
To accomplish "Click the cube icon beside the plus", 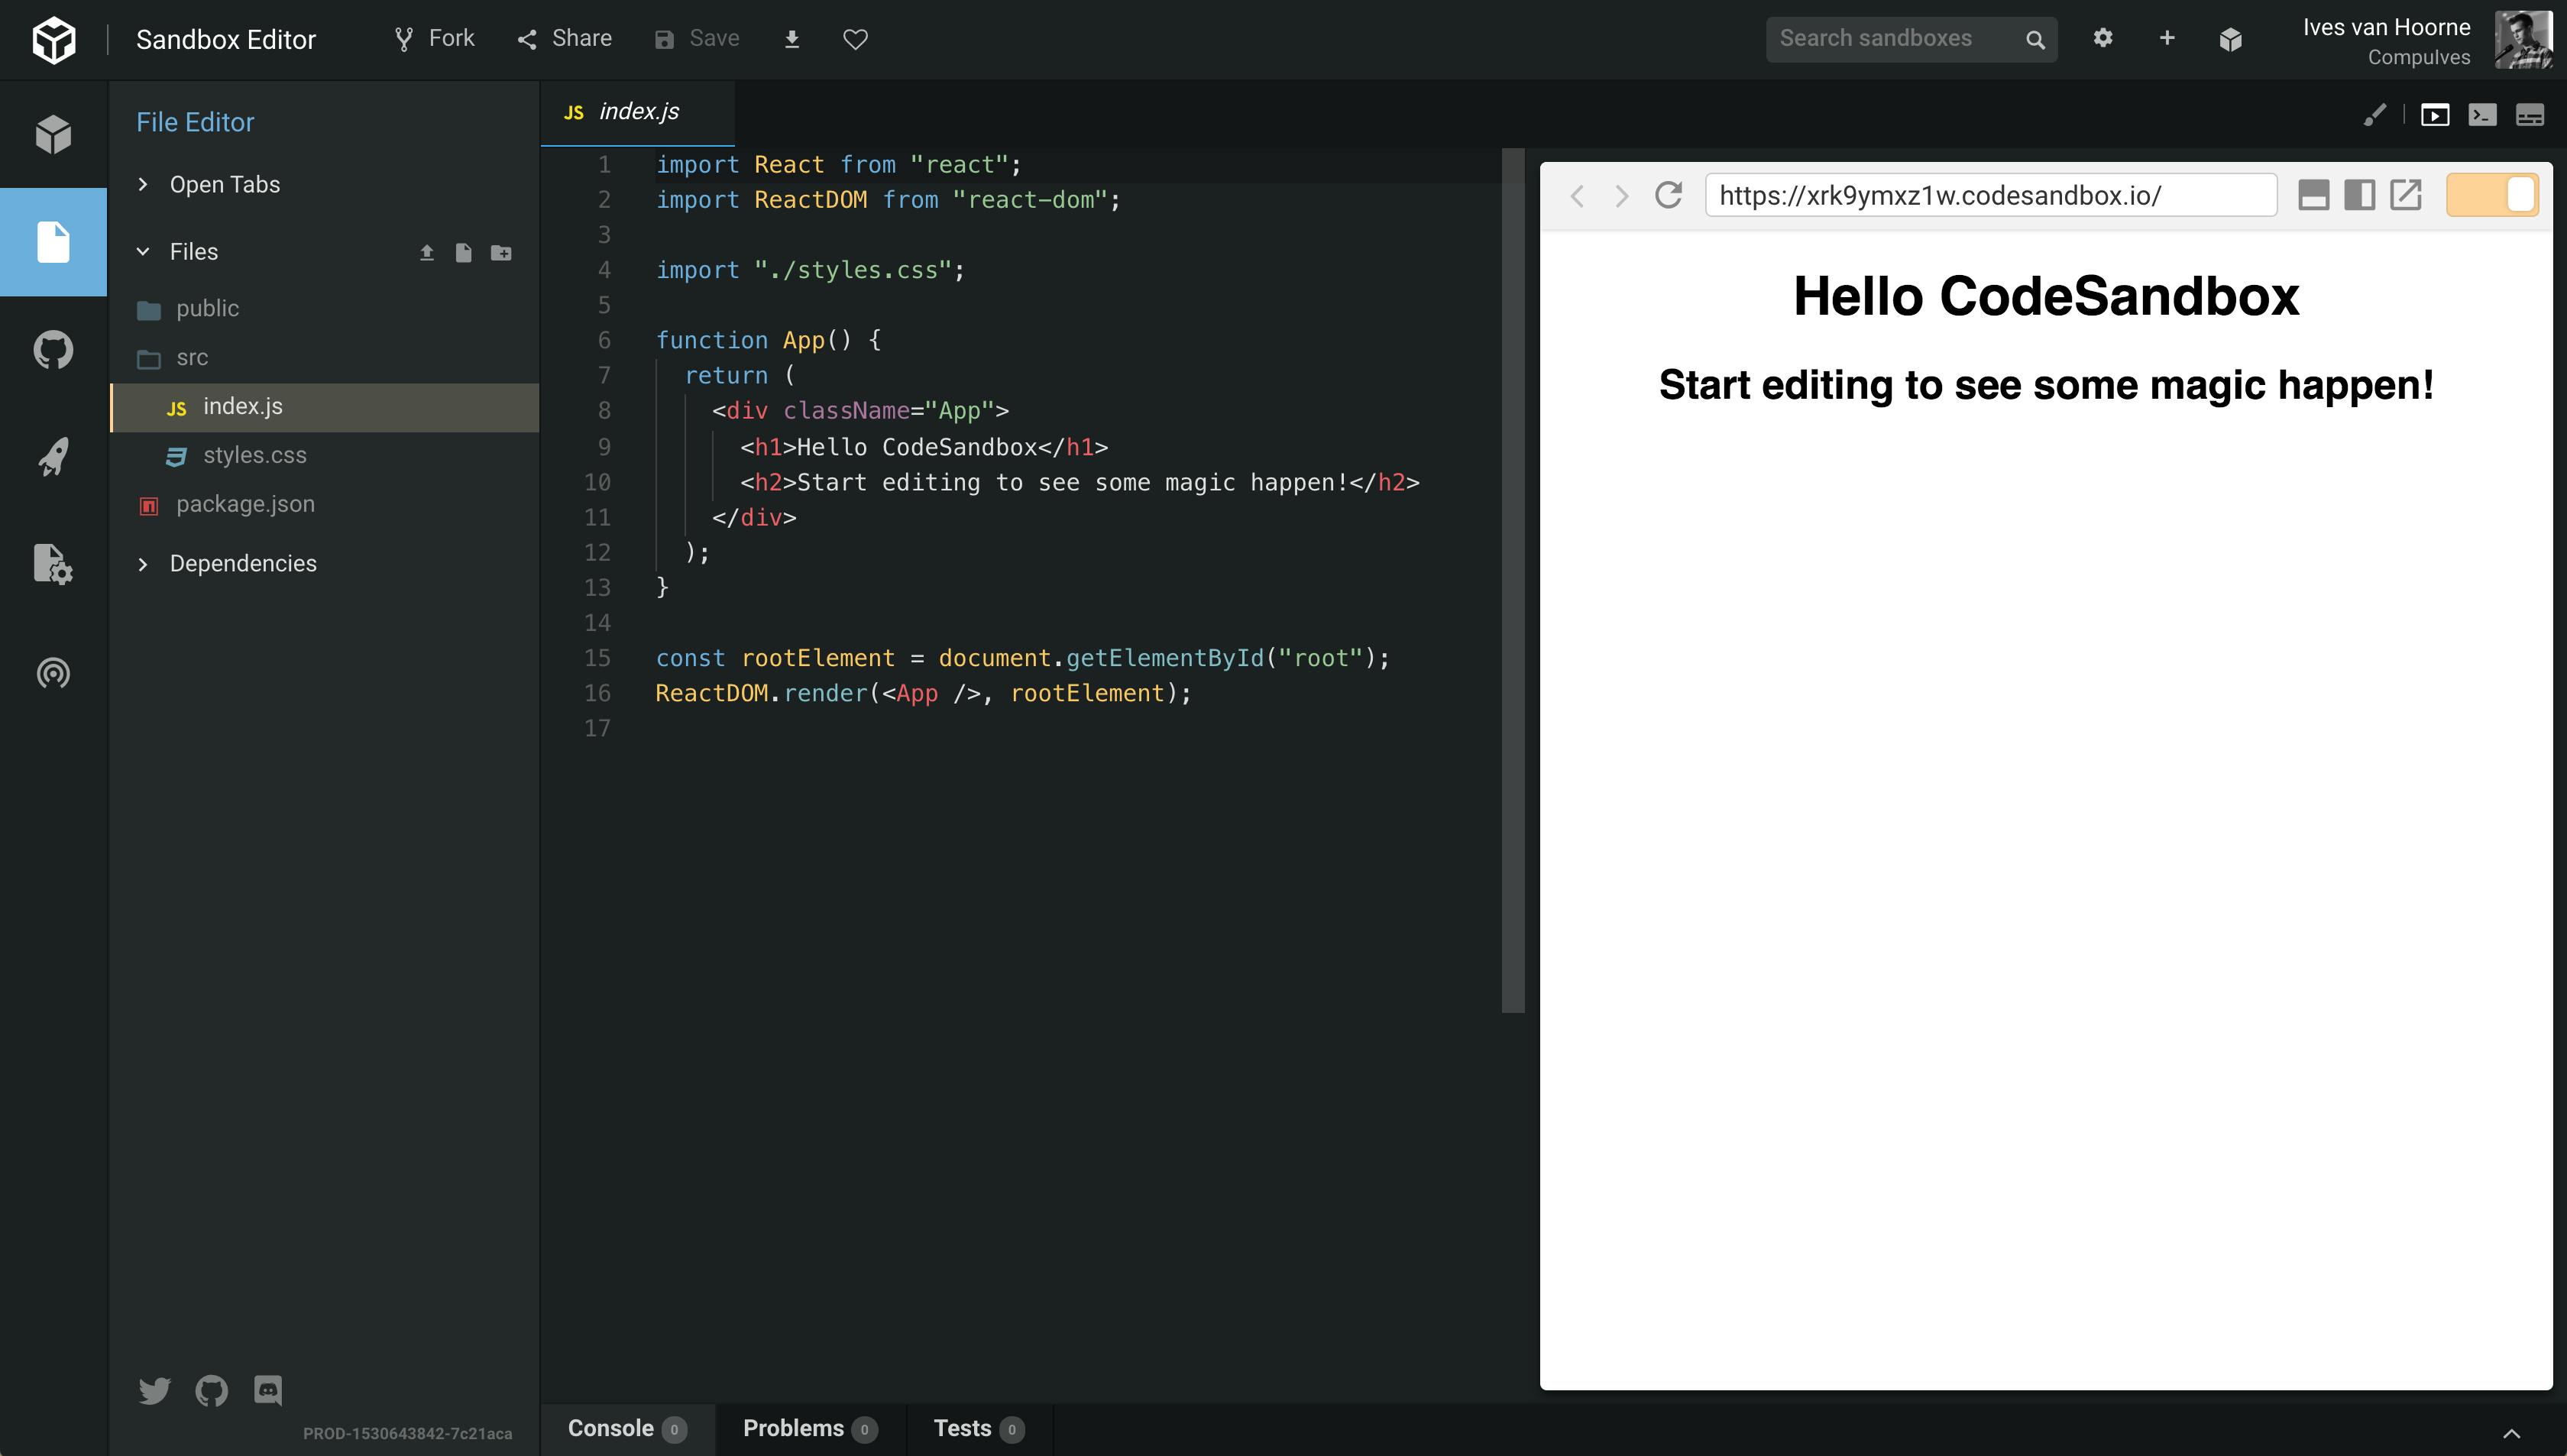I will click(2230, 39).
